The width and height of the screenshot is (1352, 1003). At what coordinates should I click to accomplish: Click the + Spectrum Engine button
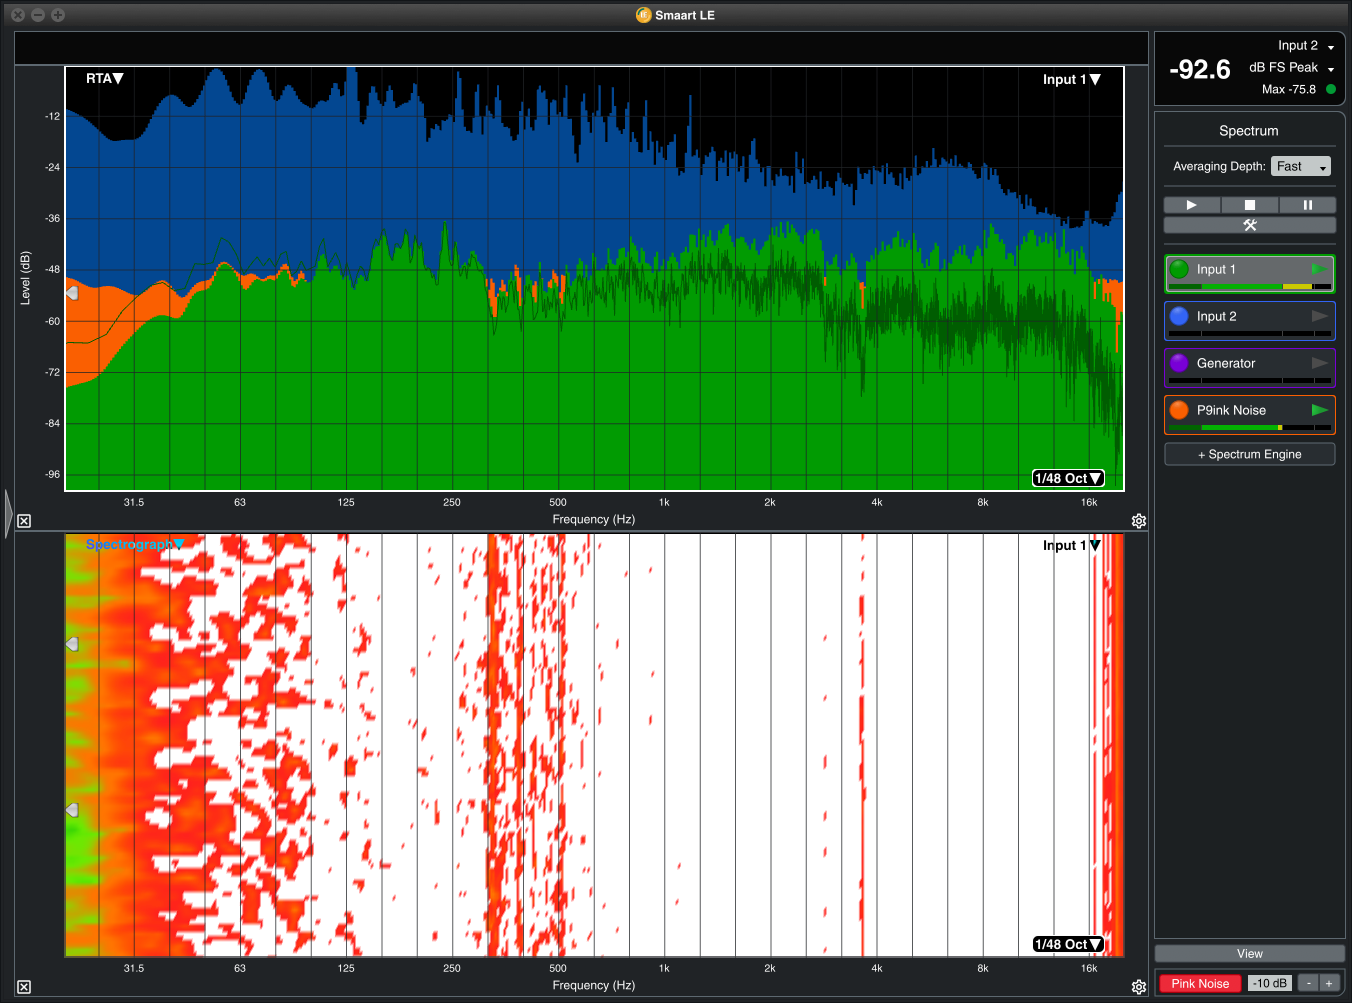pos(1249,454)
